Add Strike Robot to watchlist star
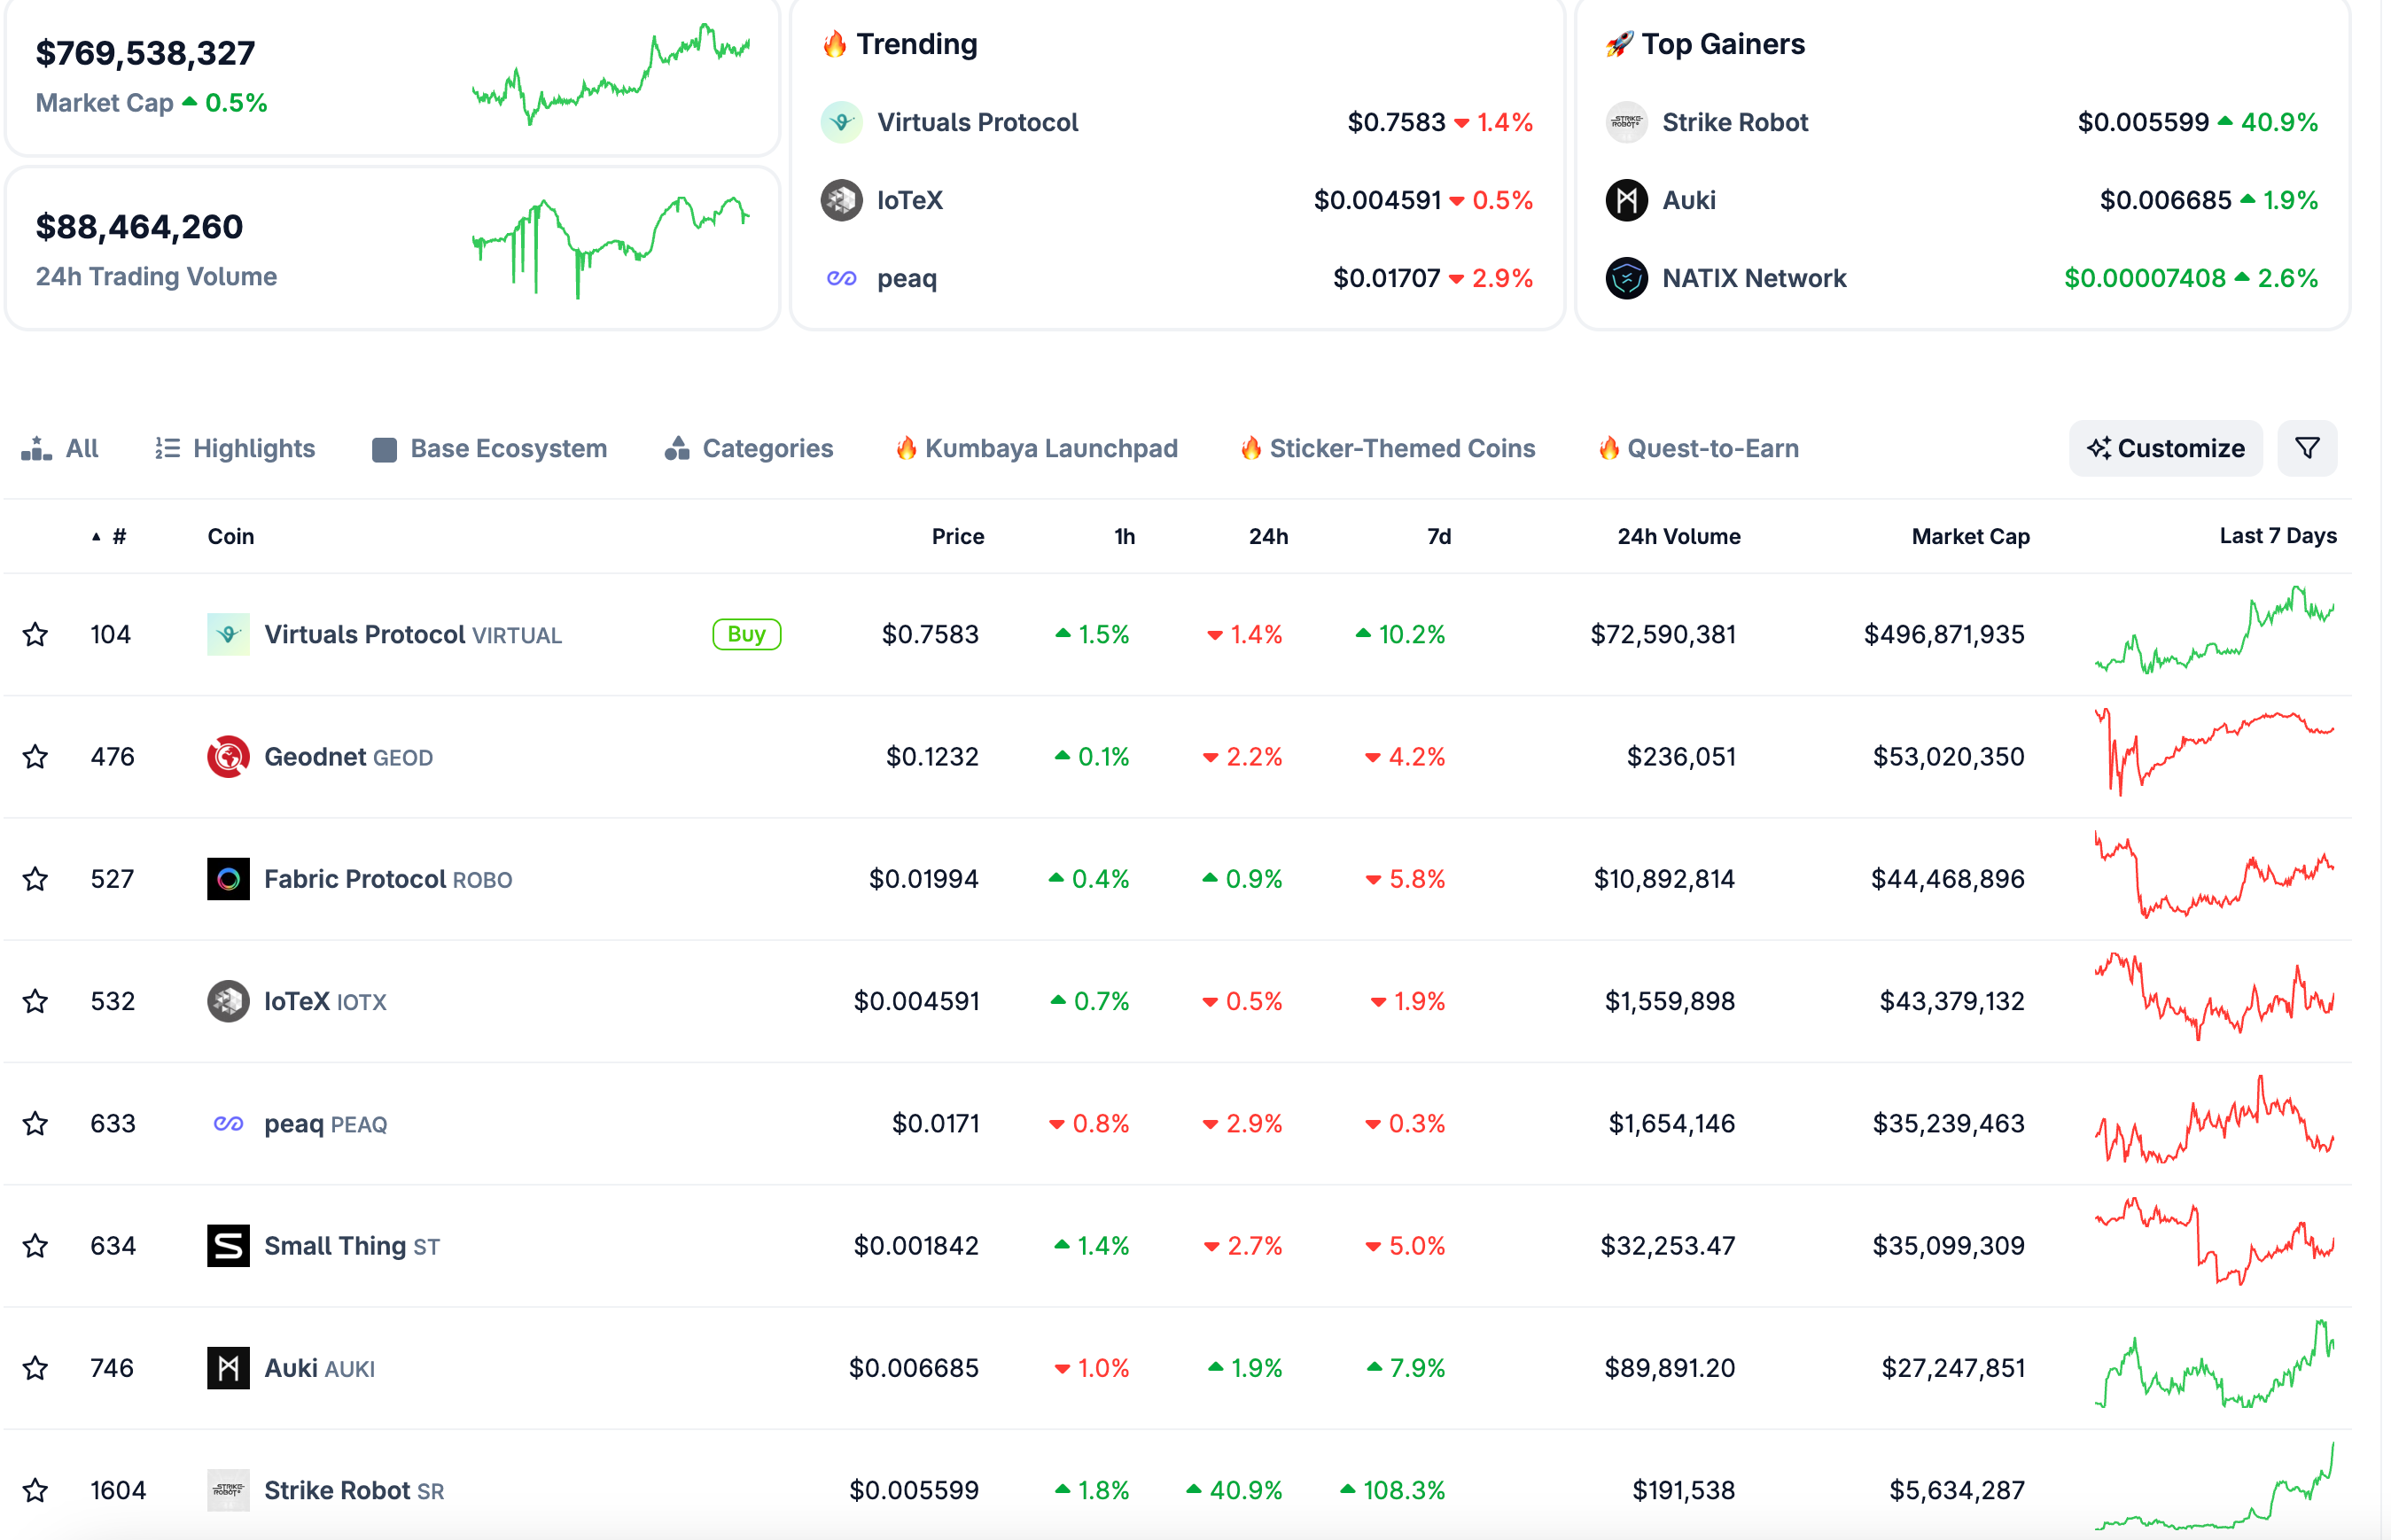The height and width of the screenshot is (1540, 2391). point(36,1490)
